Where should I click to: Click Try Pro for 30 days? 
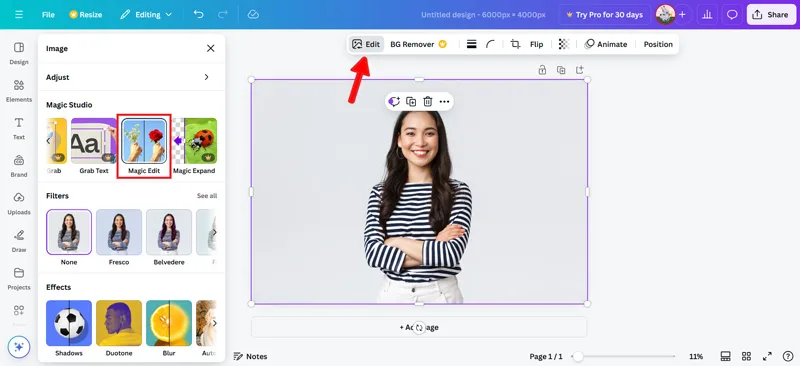tap(605, 15)
